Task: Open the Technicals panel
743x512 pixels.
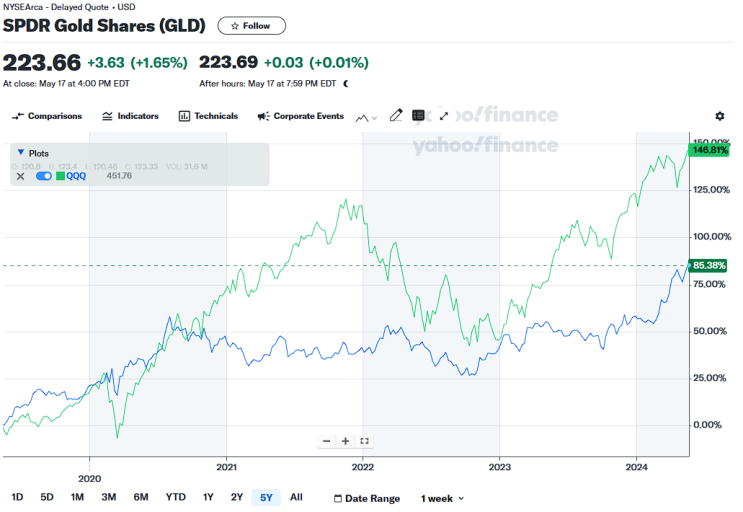Action: 208,116
